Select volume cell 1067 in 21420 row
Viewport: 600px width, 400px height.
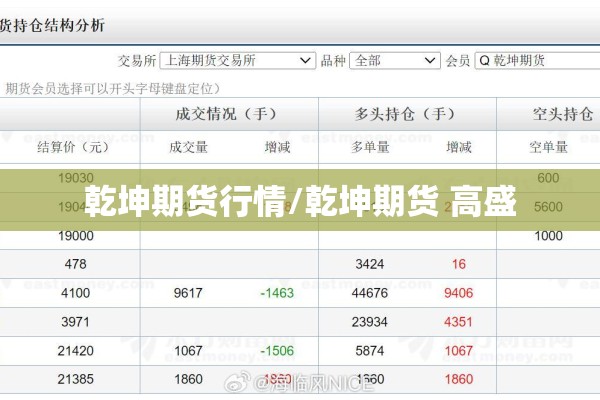pos(188,351)
